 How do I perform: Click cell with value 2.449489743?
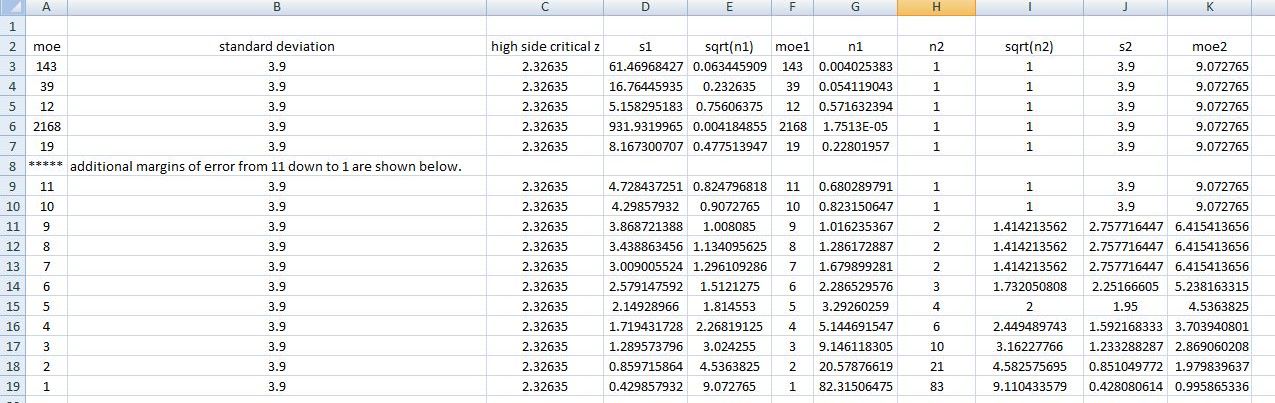[1029, 326]
